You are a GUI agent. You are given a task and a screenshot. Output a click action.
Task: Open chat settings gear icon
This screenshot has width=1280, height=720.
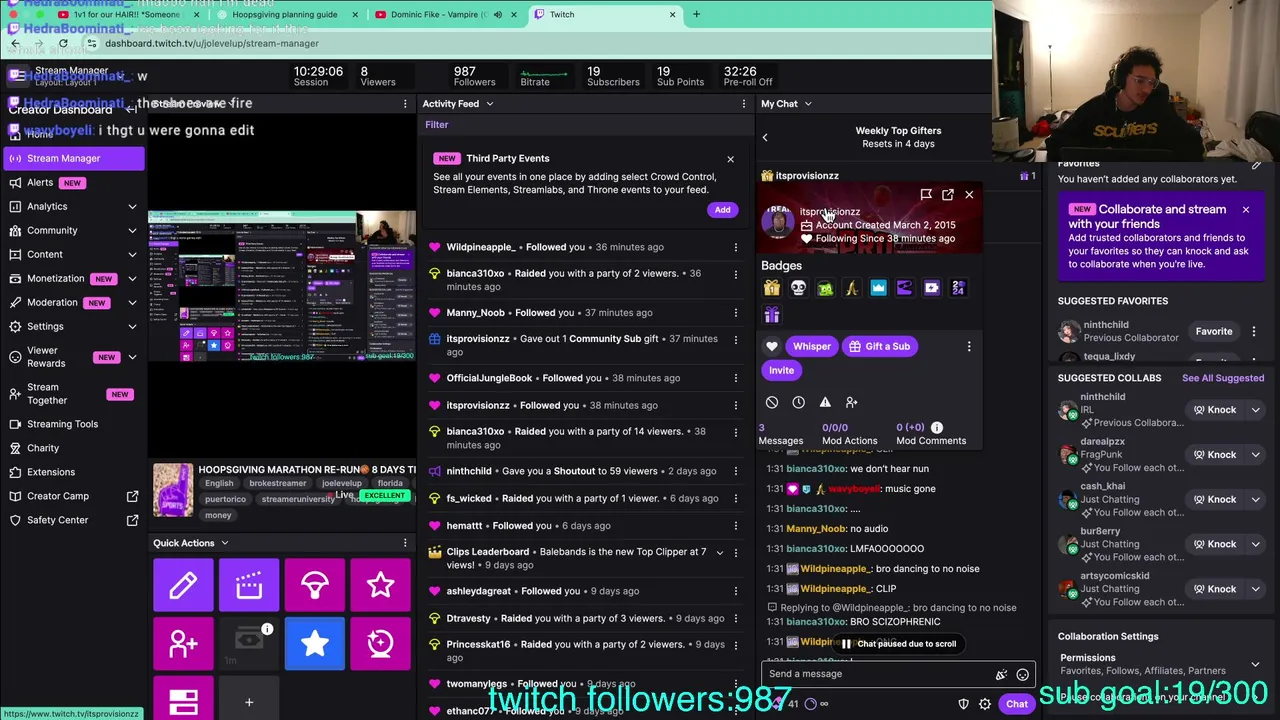coord(985,704)
